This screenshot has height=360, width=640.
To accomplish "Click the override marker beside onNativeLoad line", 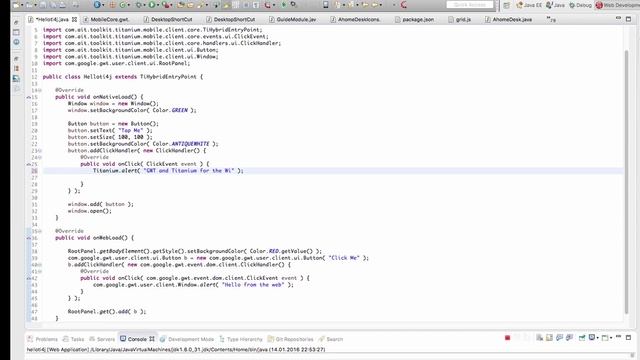I will click(29, 97).
